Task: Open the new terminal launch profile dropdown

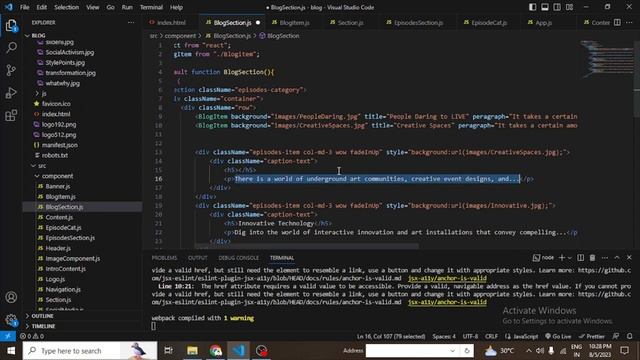Action: point(569,258)
